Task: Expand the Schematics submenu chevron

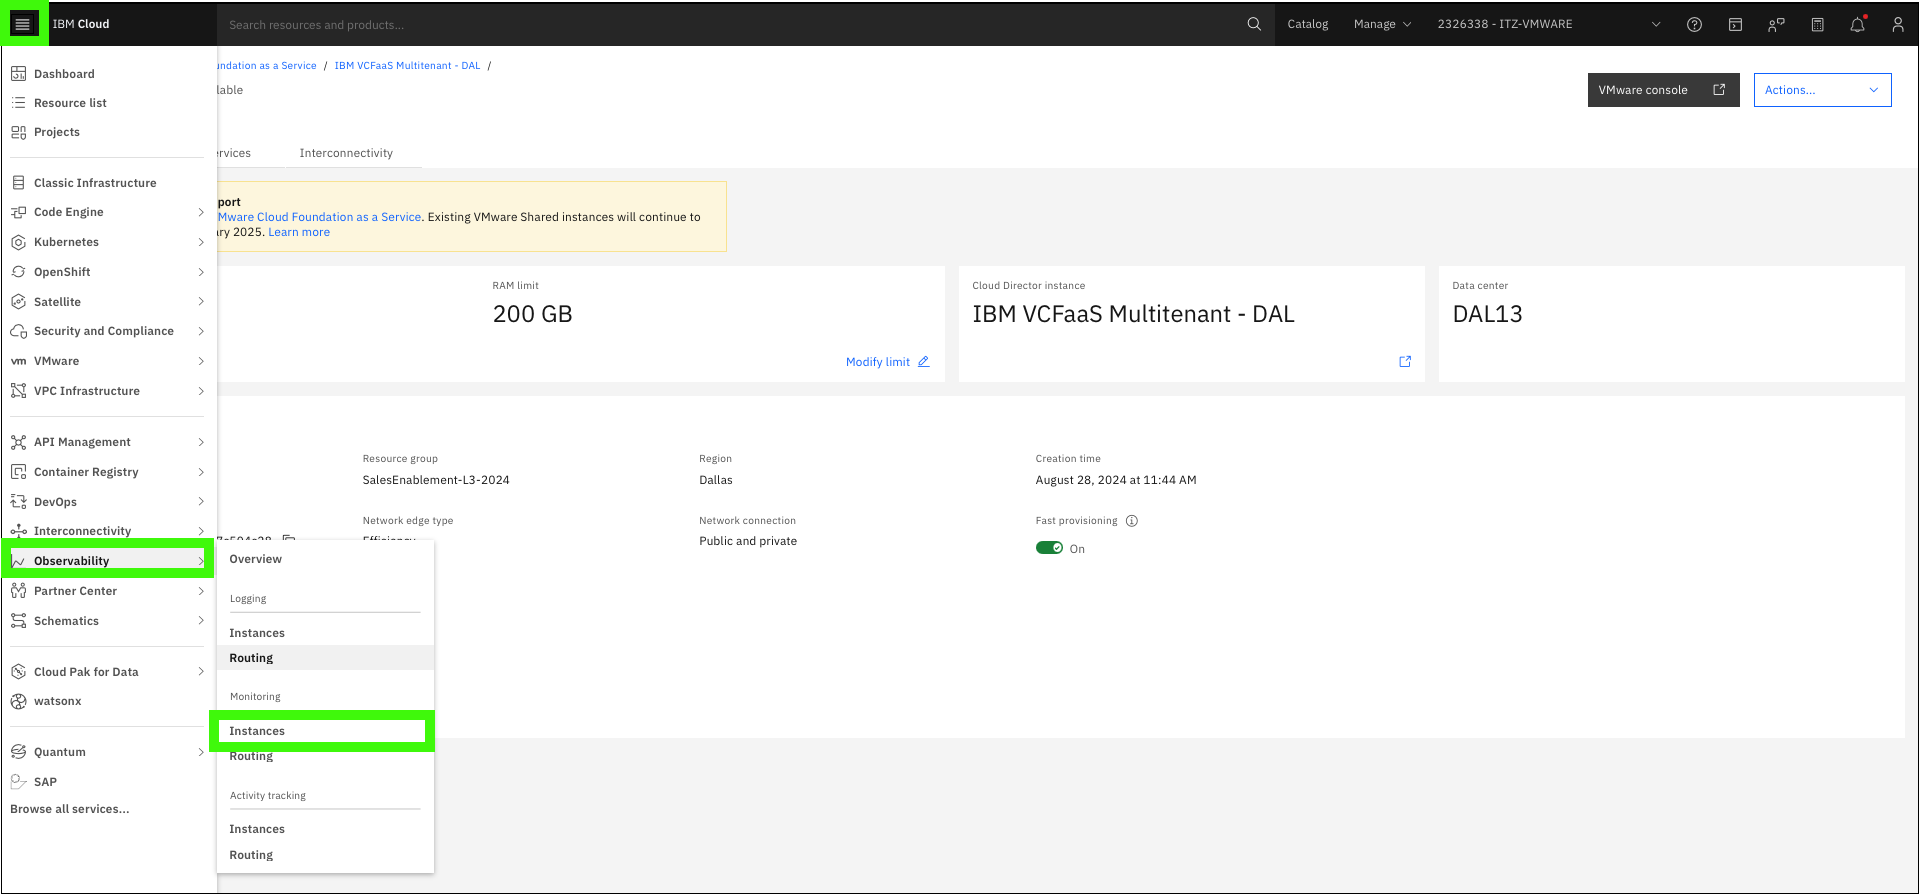Action: click(x=201, y=621)
